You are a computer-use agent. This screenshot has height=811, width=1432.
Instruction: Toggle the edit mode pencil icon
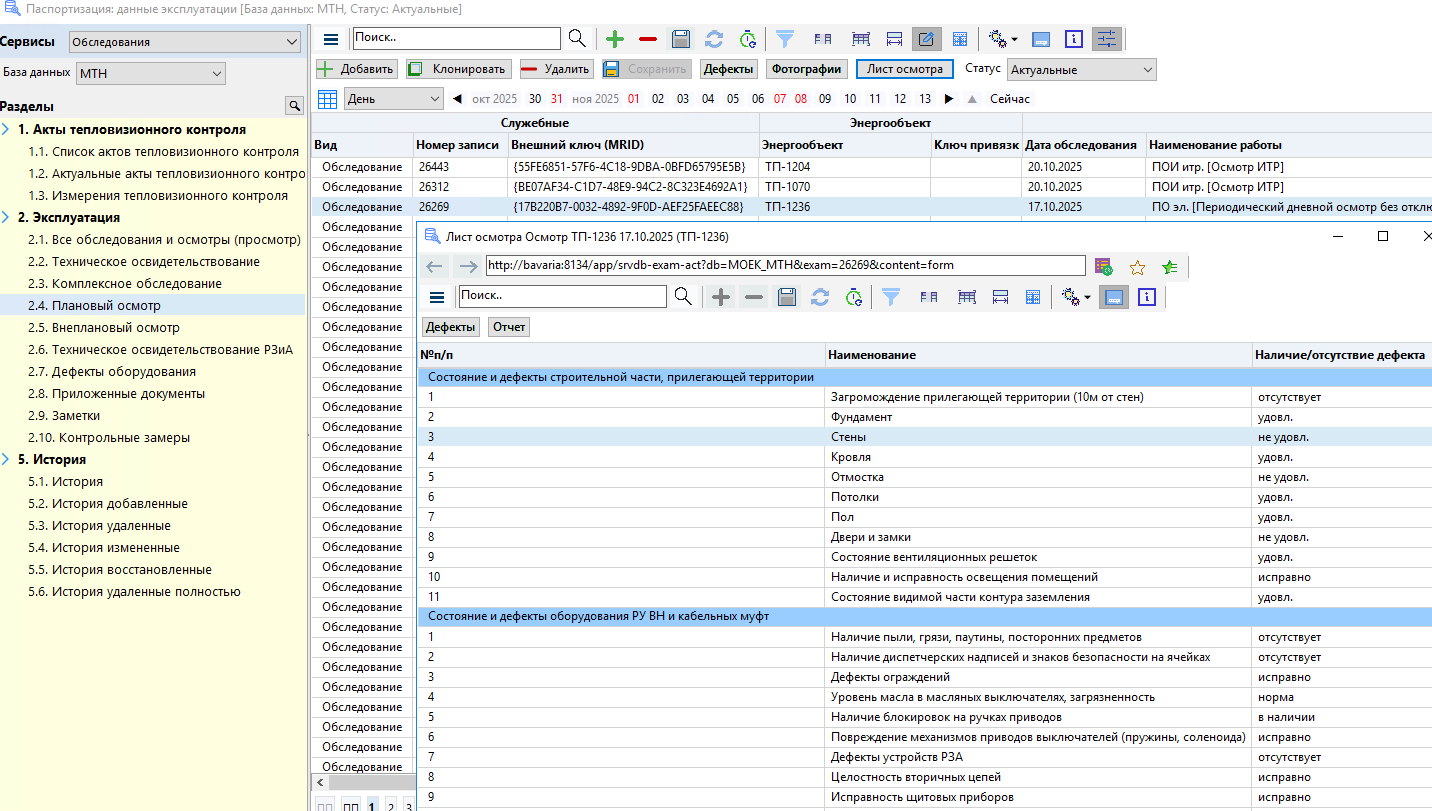pyautogui.click(x=926, y=39)
